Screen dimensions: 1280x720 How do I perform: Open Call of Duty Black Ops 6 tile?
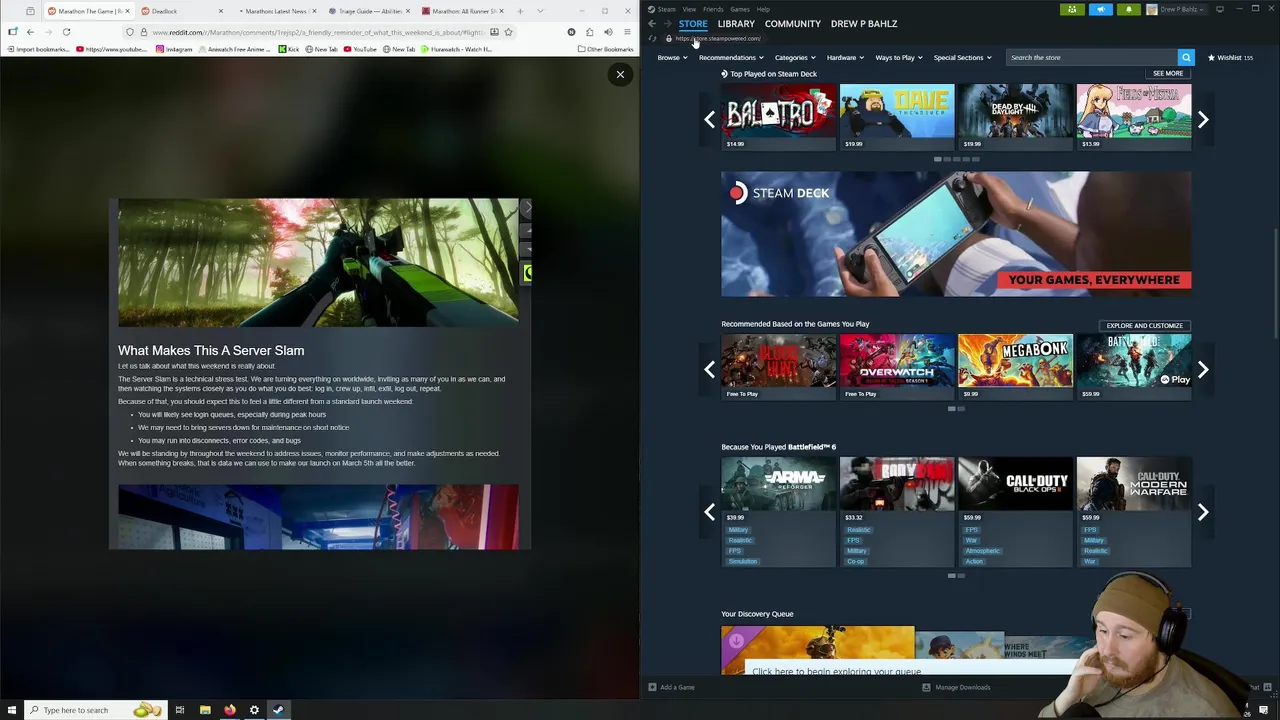[x=1015, y=512]
